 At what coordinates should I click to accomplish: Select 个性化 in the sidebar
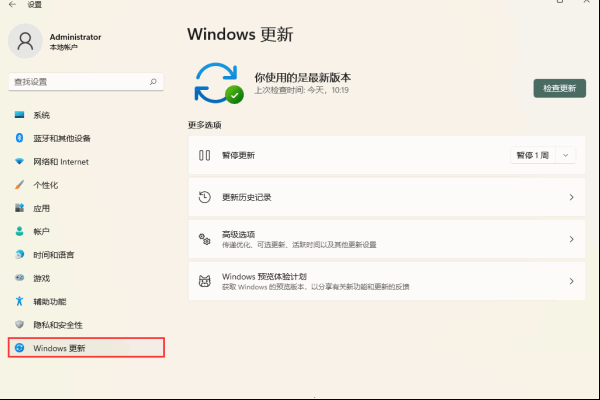pyautogui.click(x=86, y=185)
